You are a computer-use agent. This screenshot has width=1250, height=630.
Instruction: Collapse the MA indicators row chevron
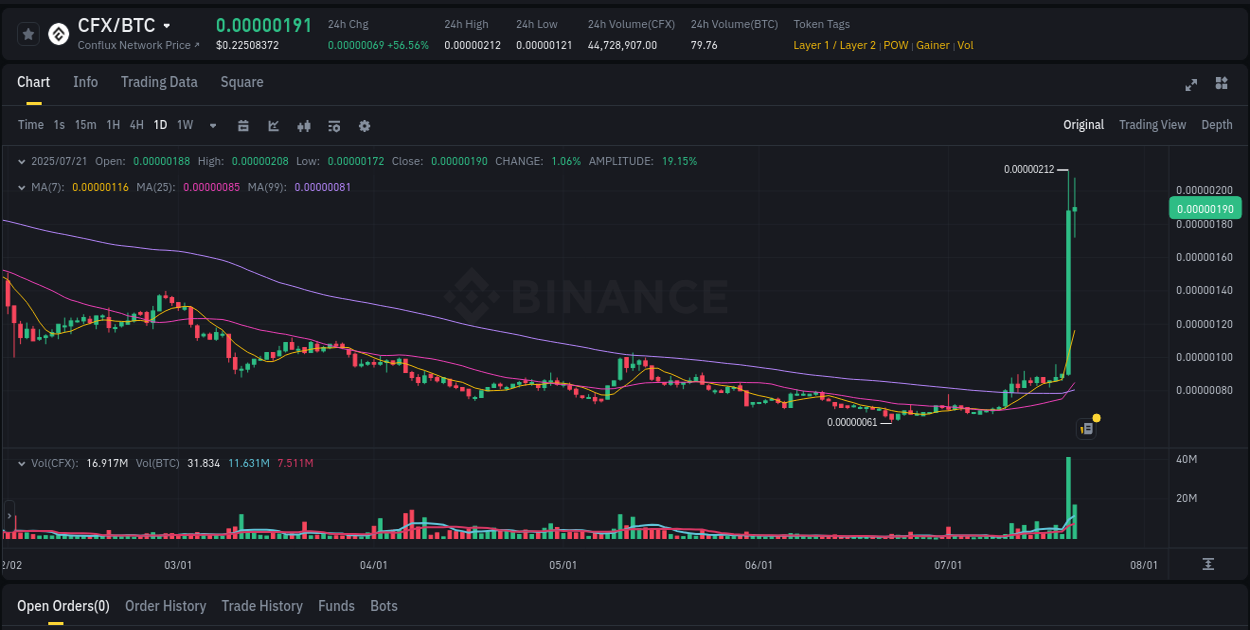click(x=22, y=186)
